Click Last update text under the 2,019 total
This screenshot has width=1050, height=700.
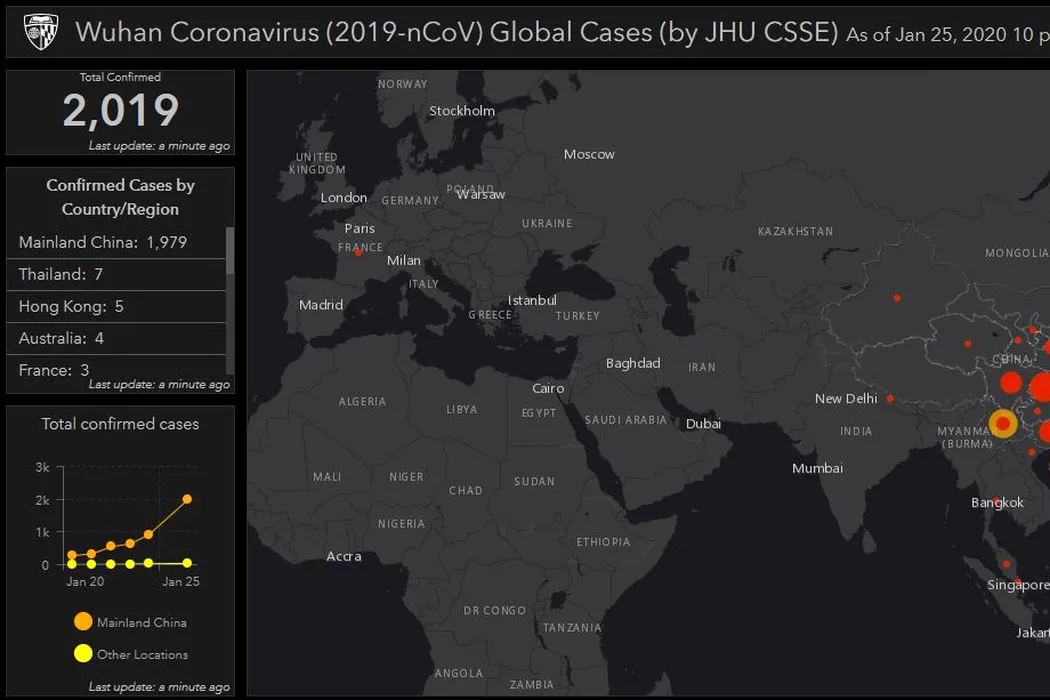tap(159, 145)
